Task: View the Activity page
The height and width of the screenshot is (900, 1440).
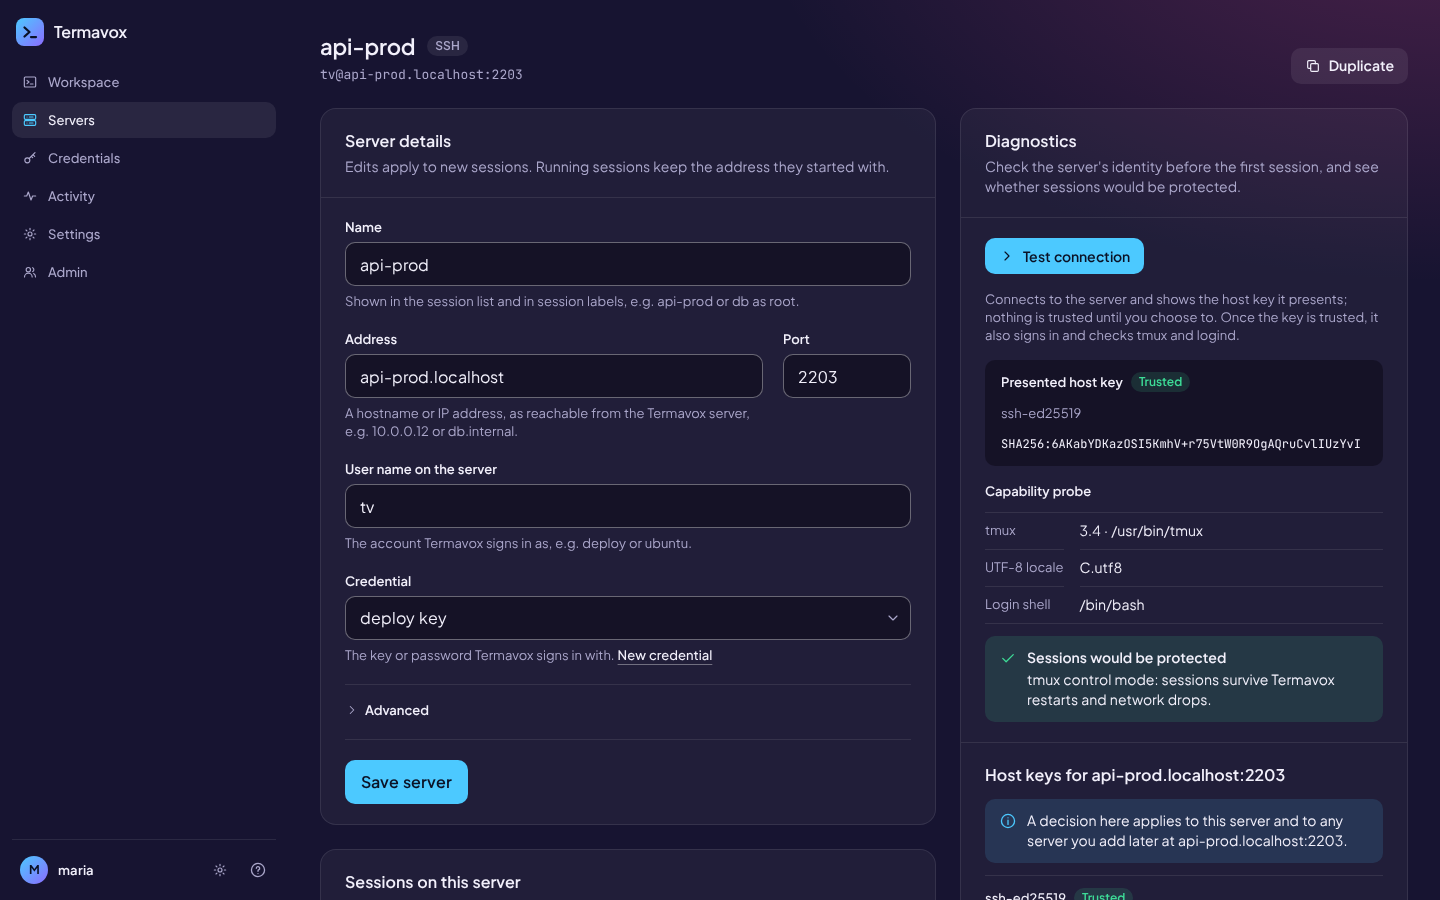Action: (144, 196)
